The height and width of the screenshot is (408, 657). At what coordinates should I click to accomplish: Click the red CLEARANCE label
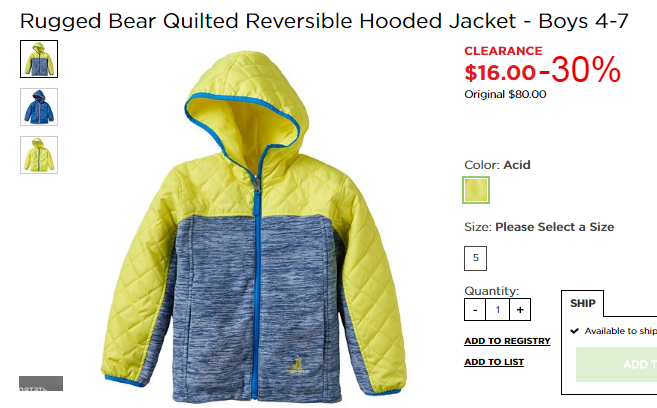(x=503, y=51)
